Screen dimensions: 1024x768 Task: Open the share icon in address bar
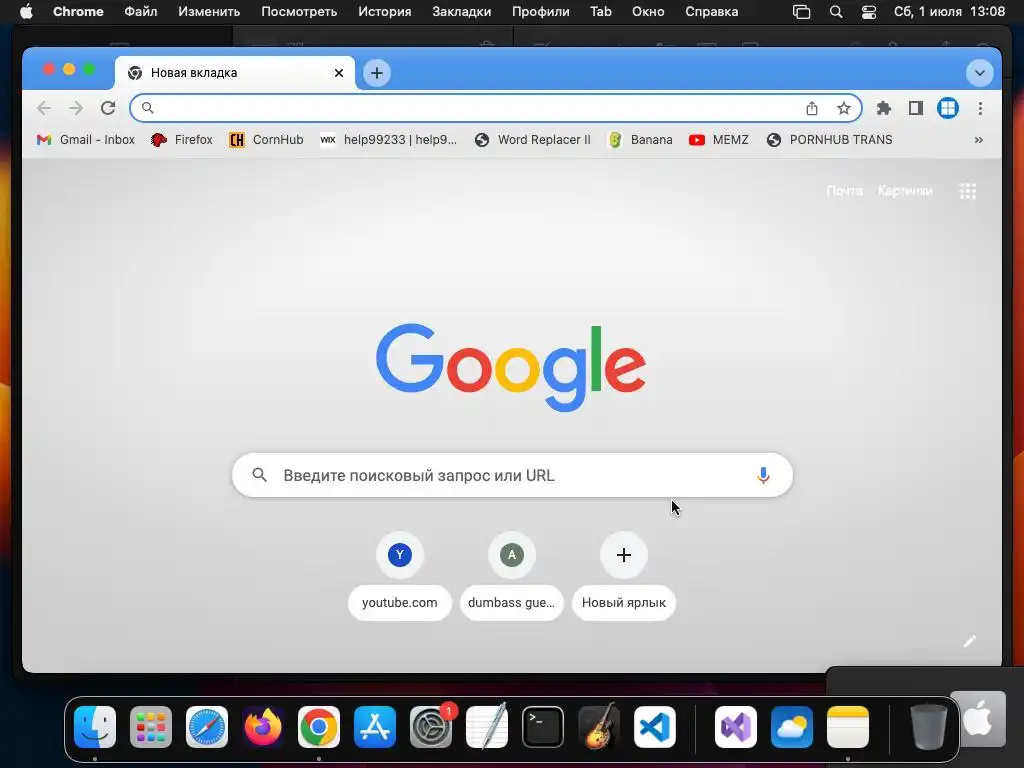812,108
